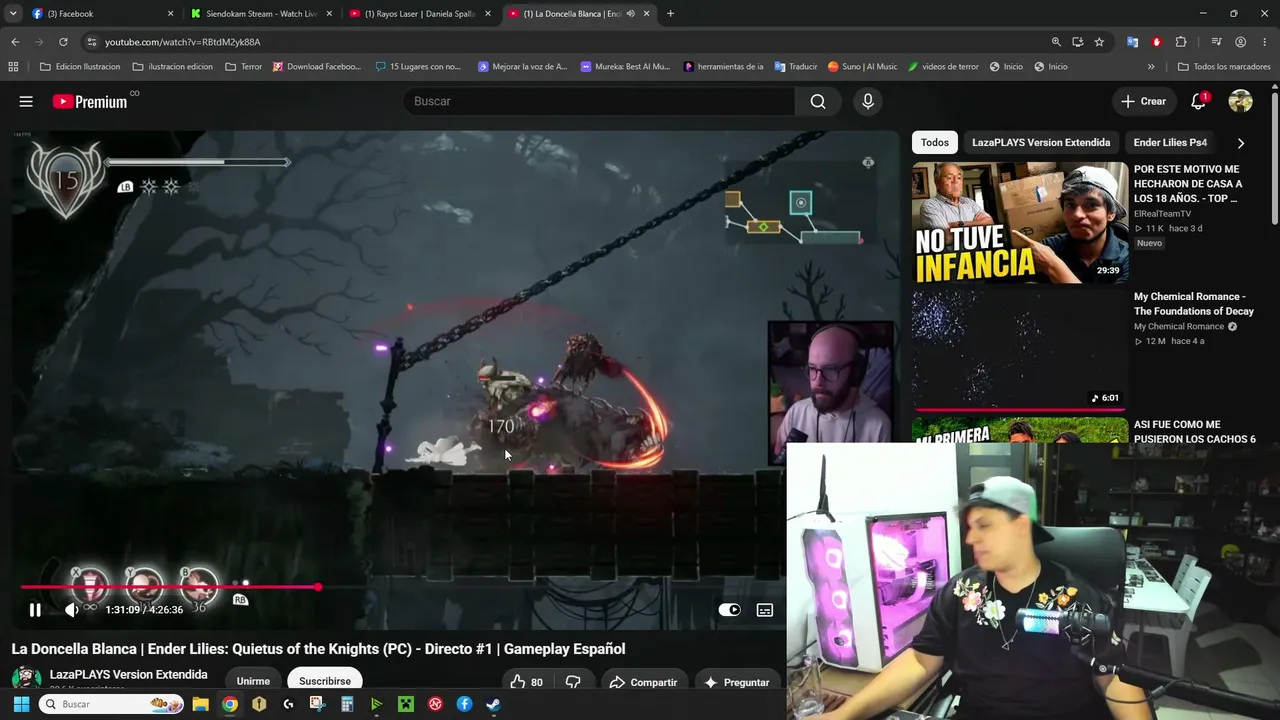Open the NO TUVE INFANCIA video thumbnail
1280x720 pixels.
click(x=1020, y=222)
